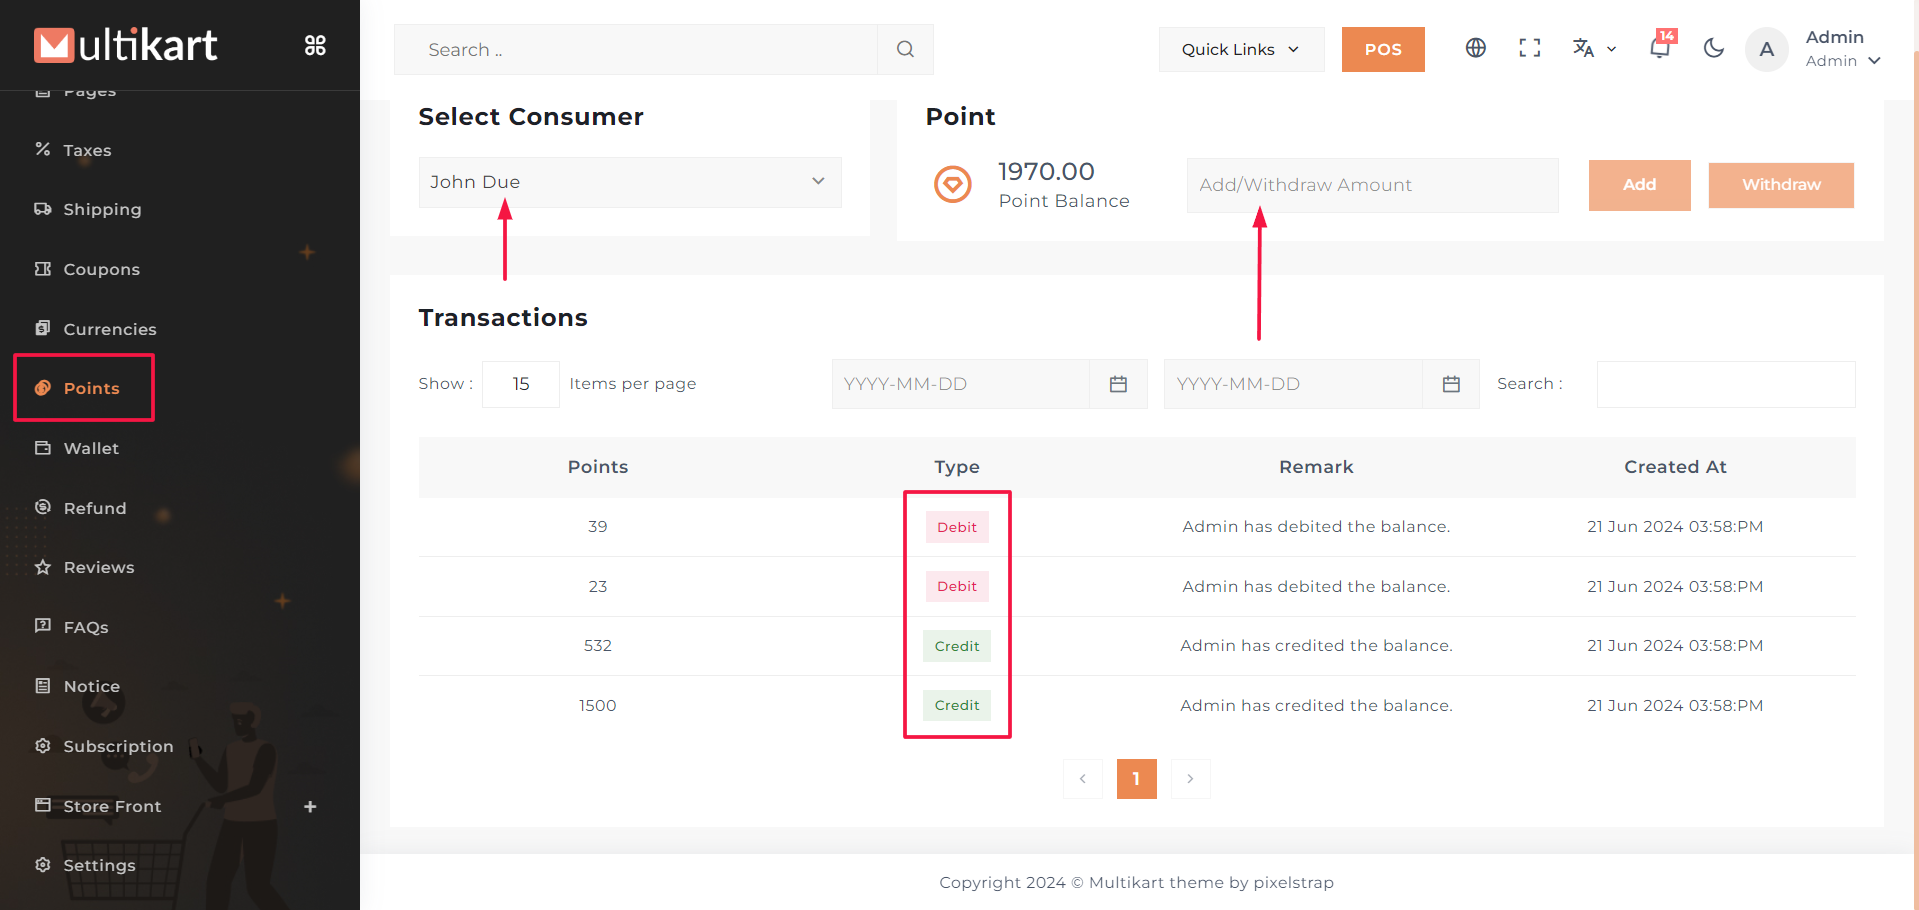Screen dimensions: 1919x910
Task: Click the notification bell icon
Action: point(1659,48)
